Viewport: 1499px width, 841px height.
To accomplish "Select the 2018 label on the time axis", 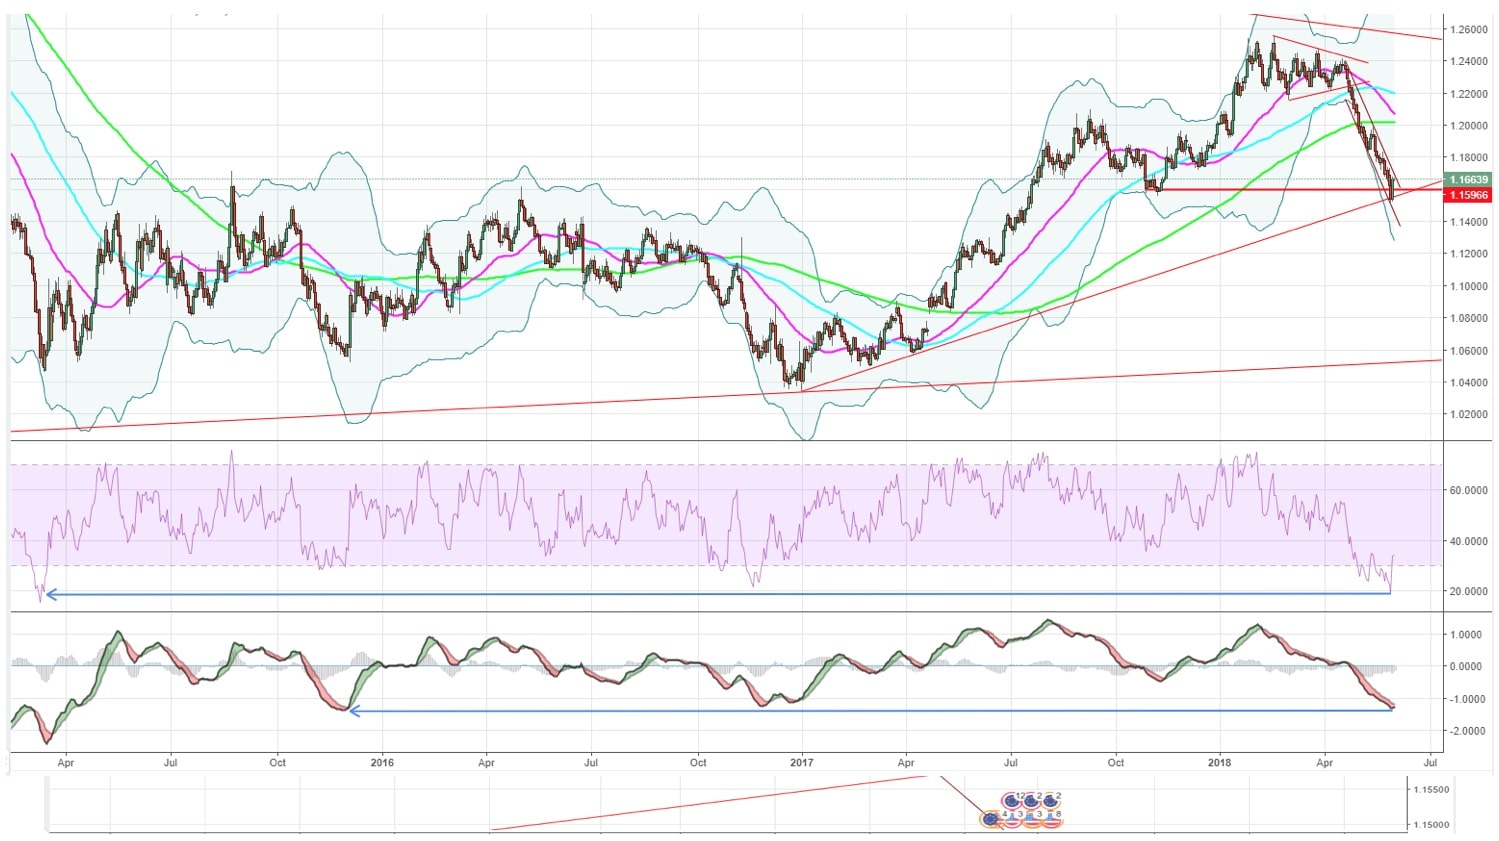I will pyautogui.click(x=1219, y=762).
